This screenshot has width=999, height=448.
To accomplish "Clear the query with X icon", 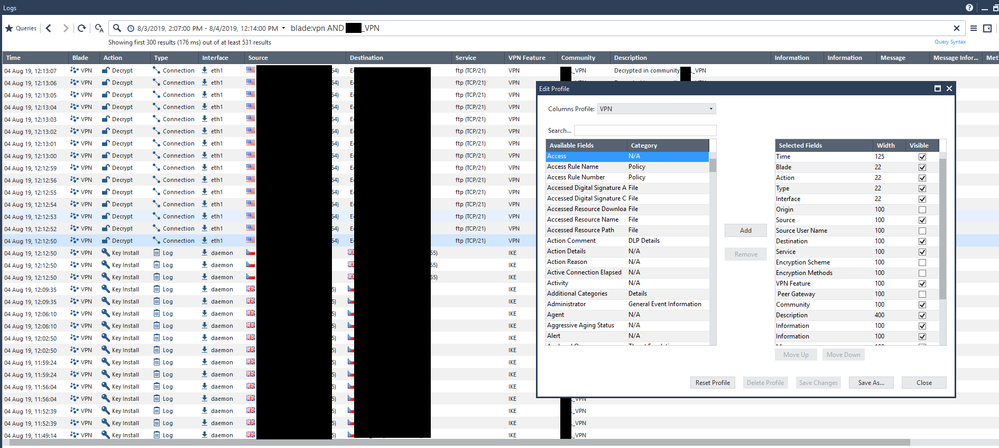I will point(956,28).
